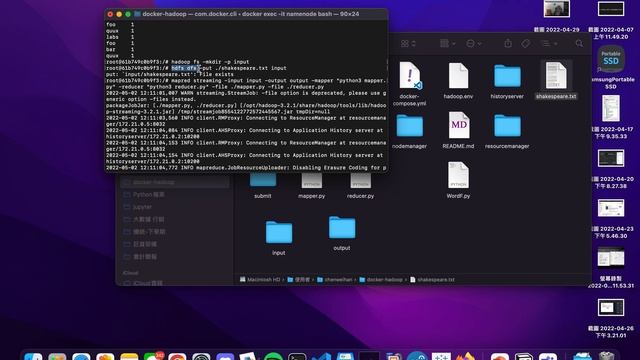This screenshot has height=360, width=640.
Task: Select reducer.py file in Finder
Action: tap(360, 186)
